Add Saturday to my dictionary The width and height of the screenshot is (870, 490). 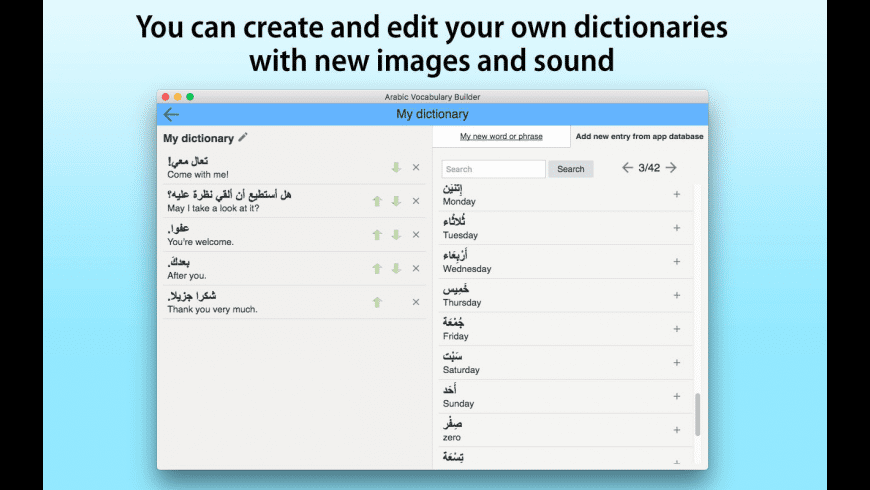point(676,362)
